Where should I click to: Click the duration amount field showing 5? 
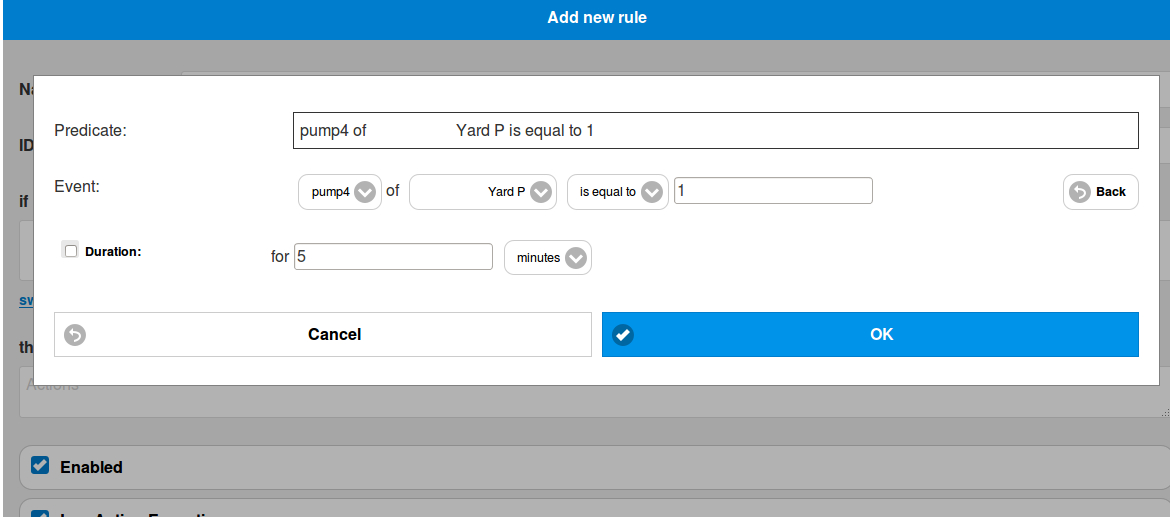click(x=393, y=256)
